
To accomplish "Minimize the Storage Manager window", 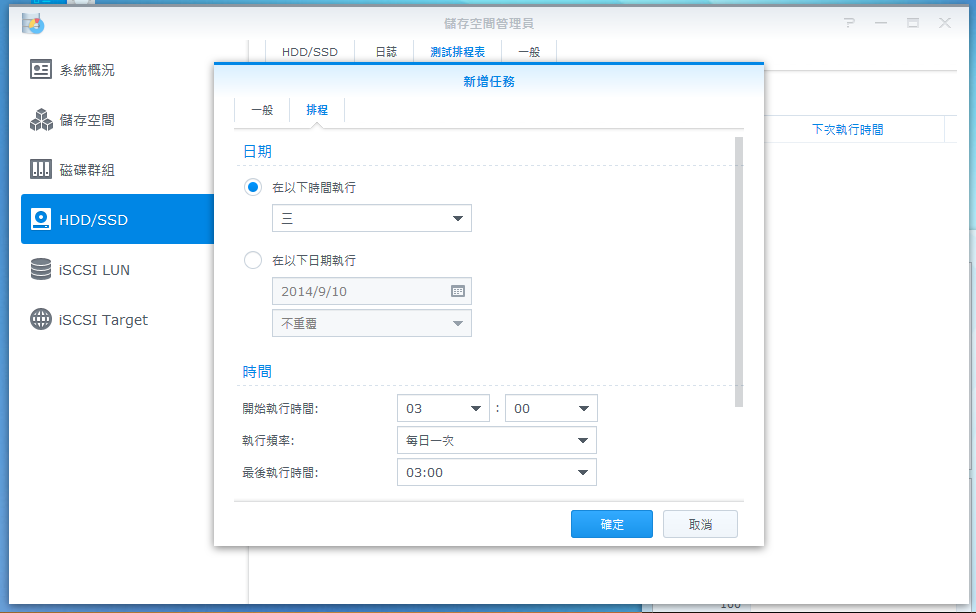I will click(x=881, y=23).
